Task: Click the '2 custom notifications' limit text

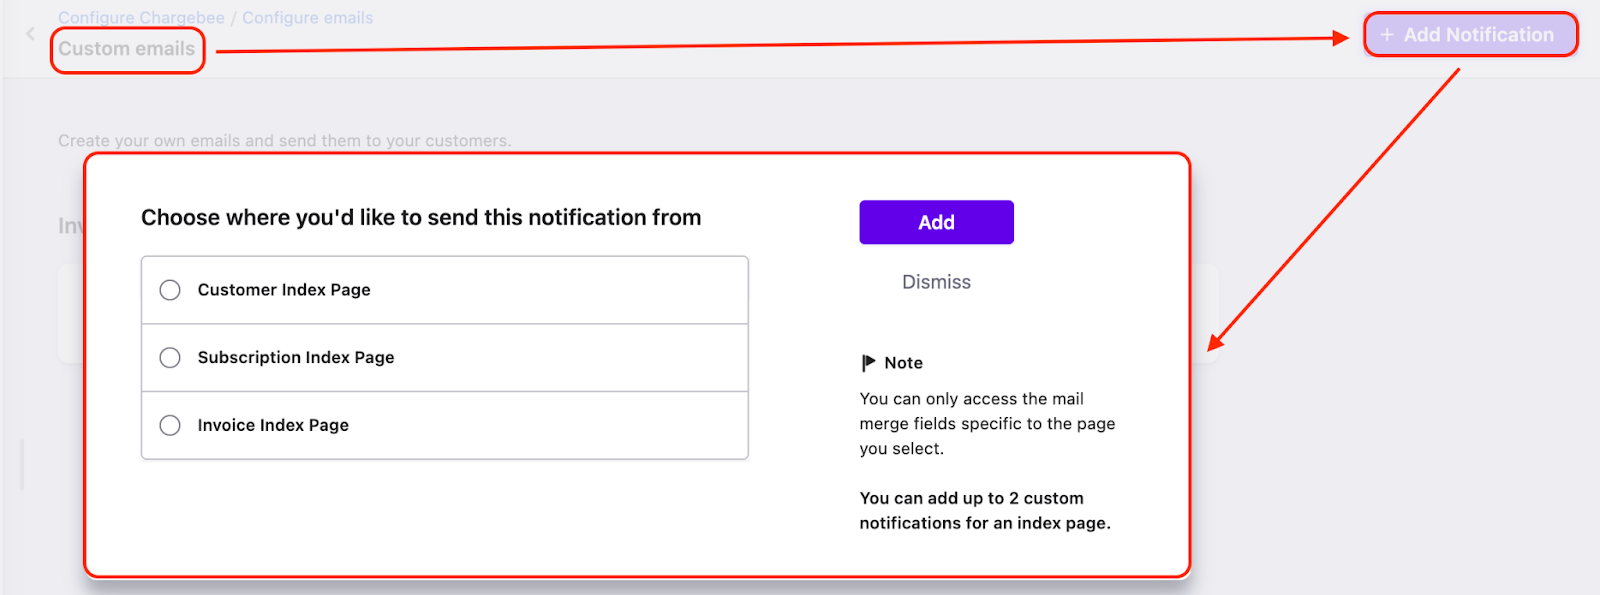Action: coord(984,510)
